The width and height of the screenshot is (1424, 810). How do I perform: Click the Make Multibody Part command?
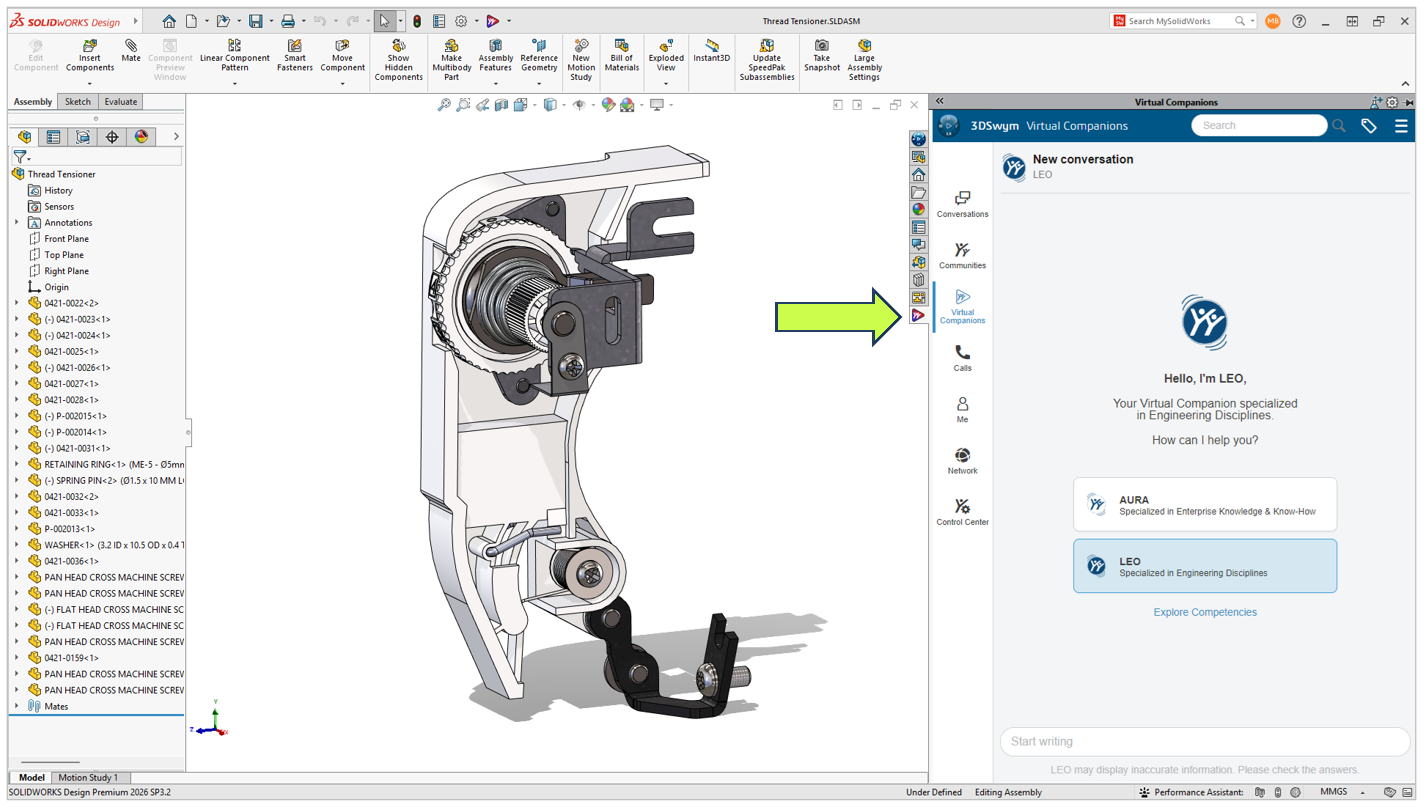pos(452,60)
